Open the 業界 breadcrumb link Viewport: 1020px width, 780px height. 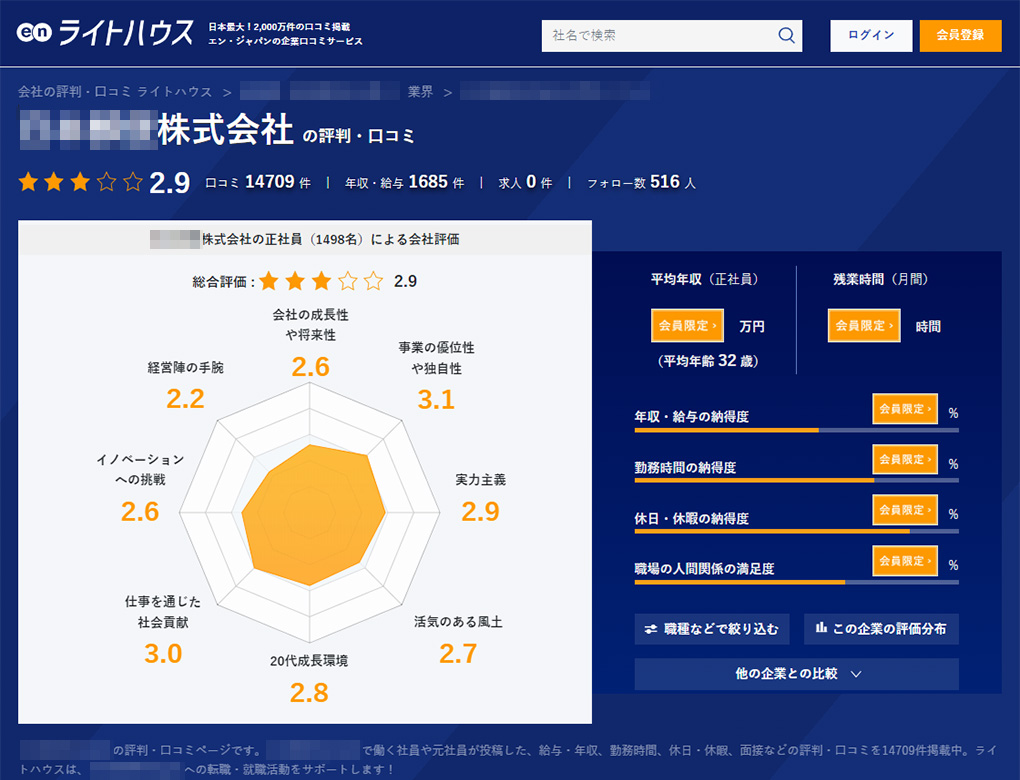(420, 92)
